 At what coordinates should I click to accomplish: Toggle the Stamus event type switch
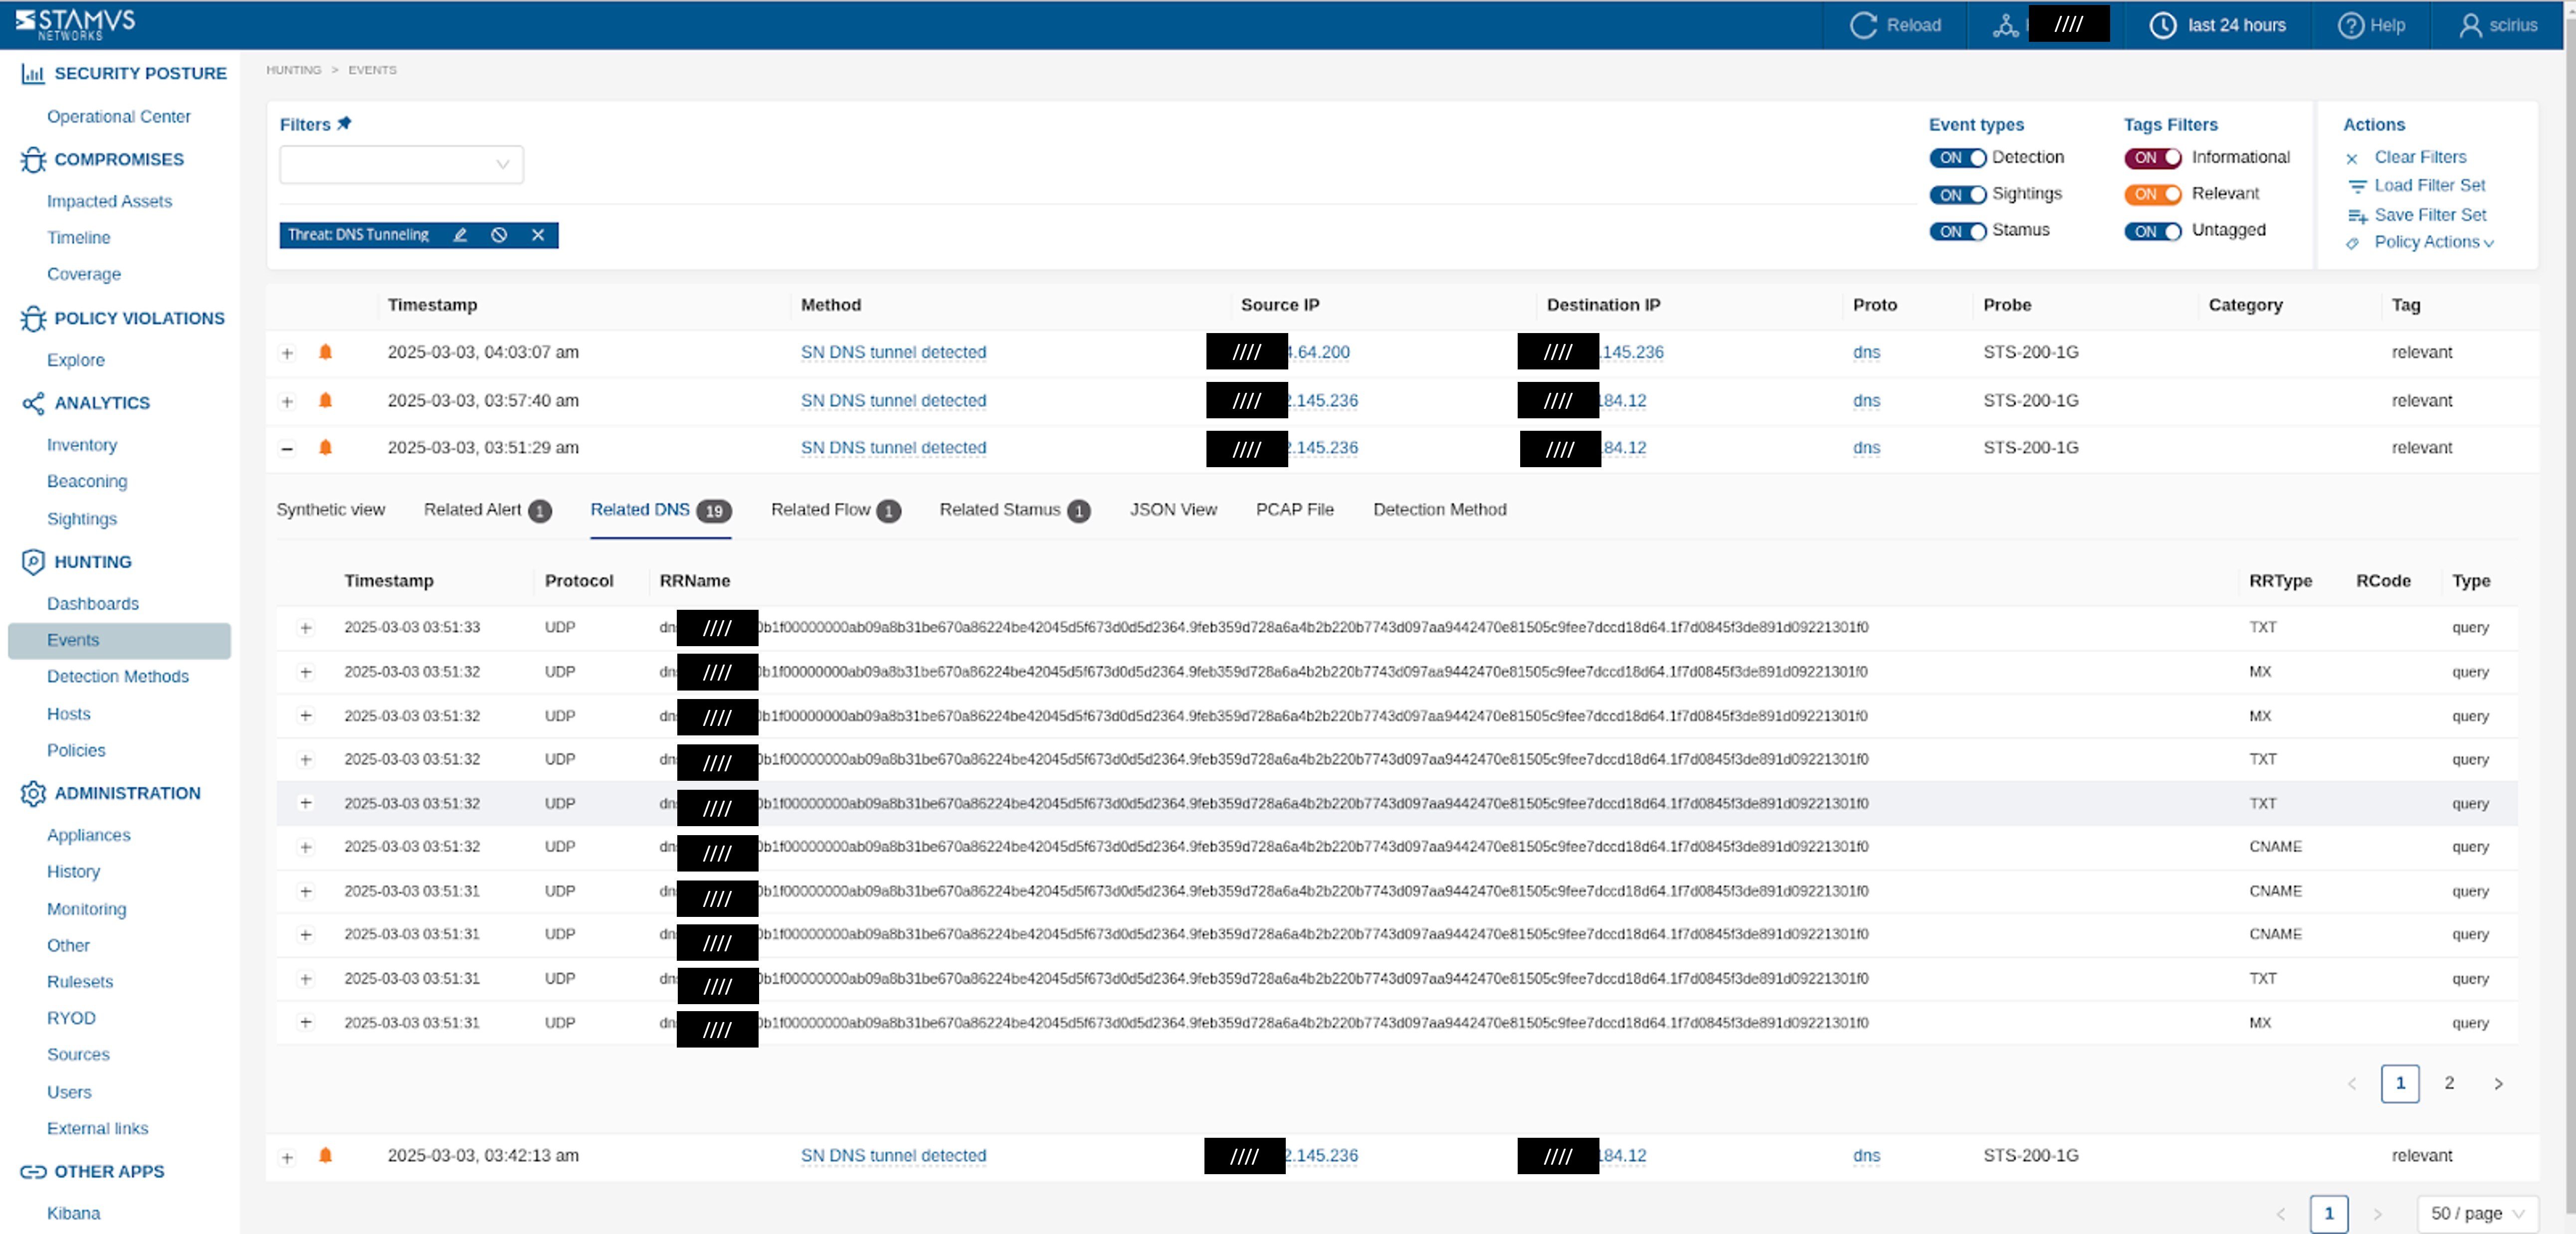(1957, 231)
